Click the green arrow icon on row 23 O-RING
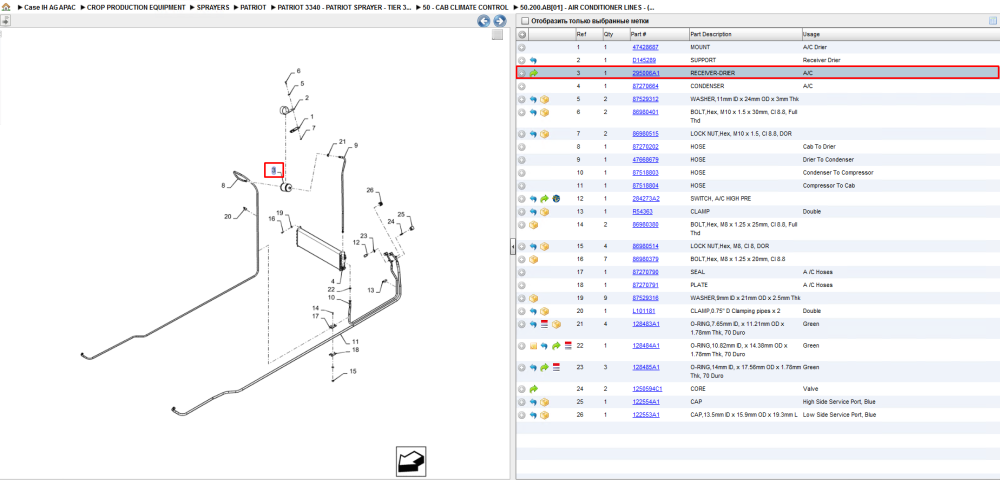The height and width of the screenshot is (480, 1000). click(x=545, y=368)
